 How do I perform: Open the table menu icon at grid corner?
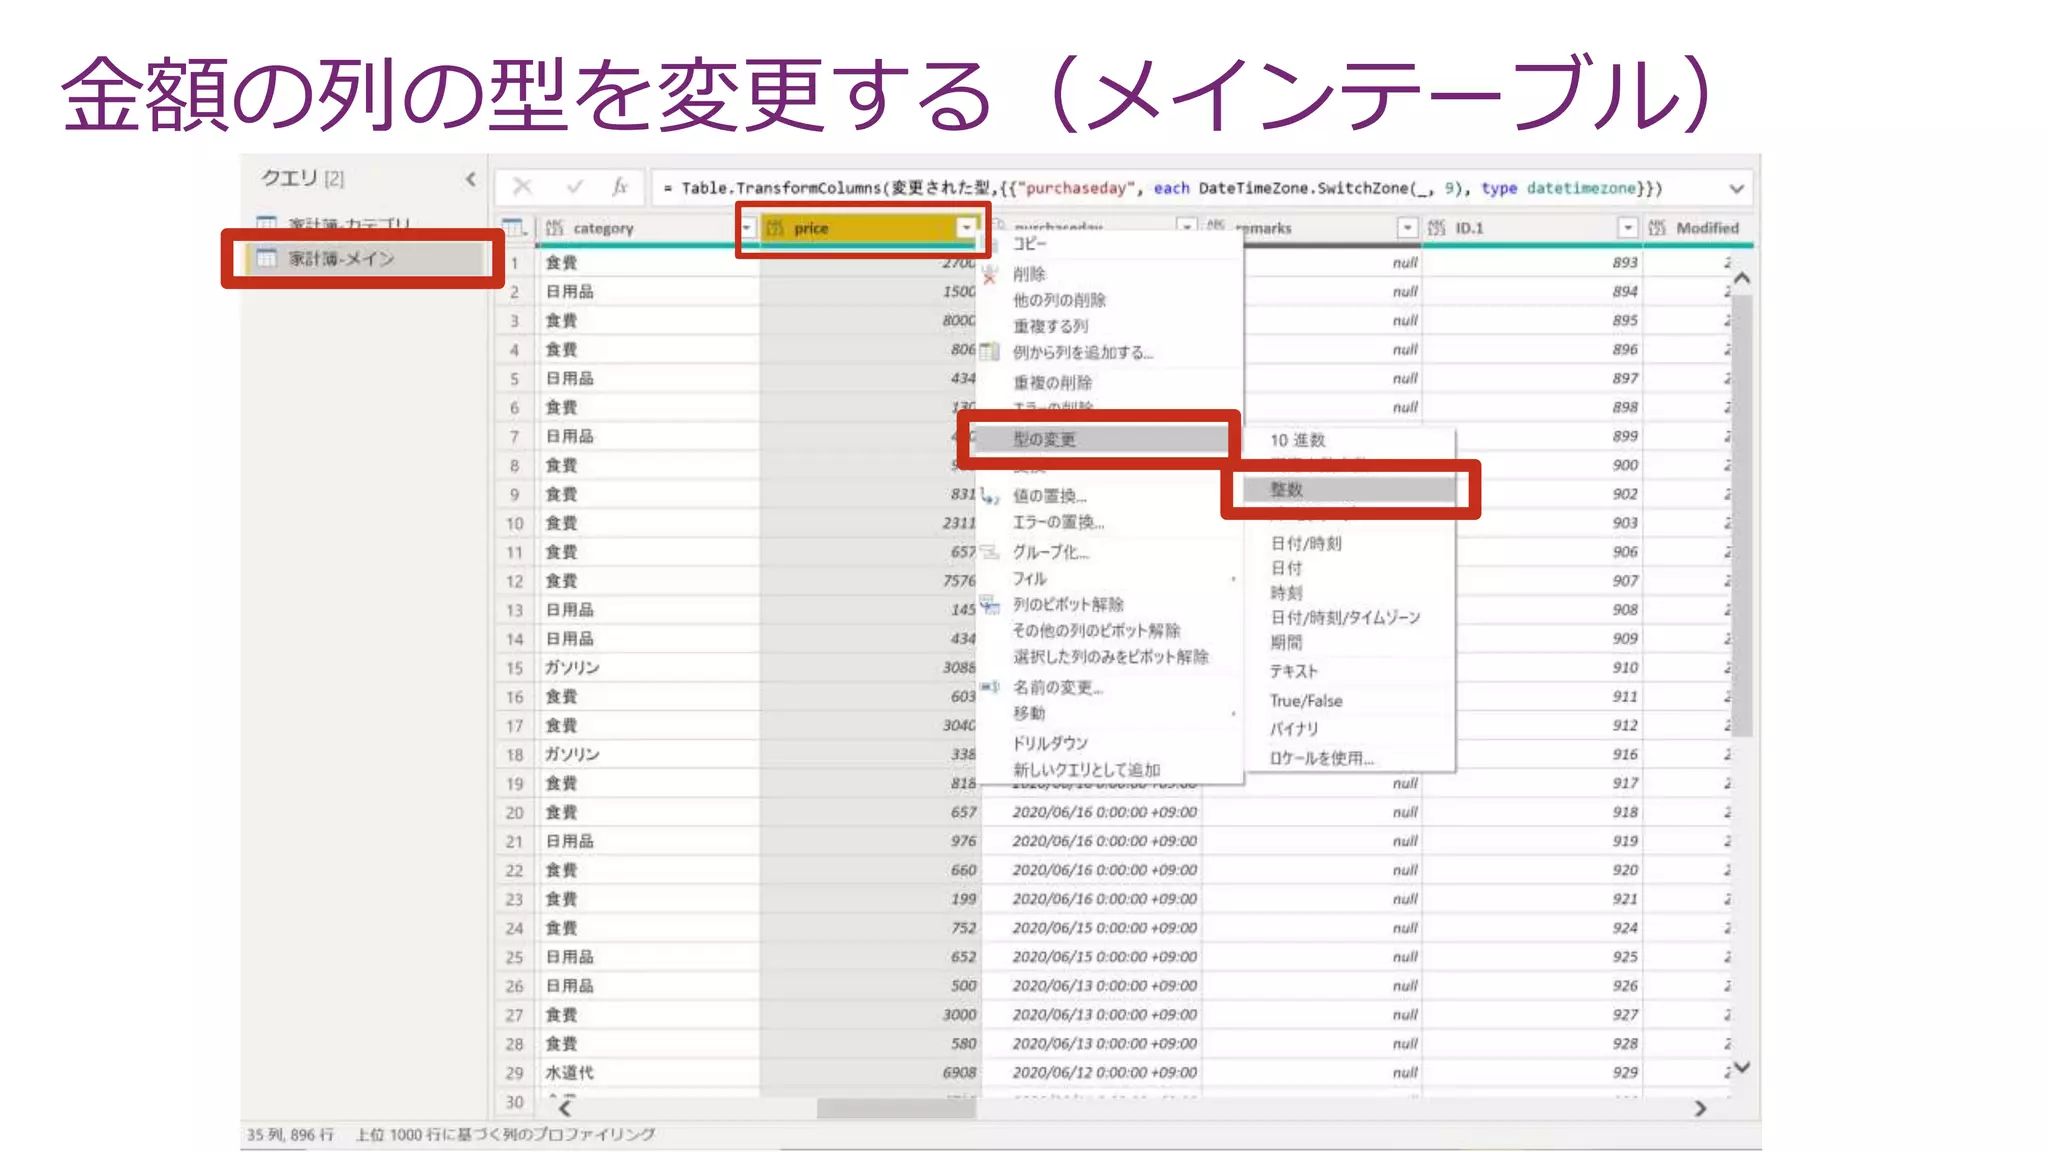pyautogui.click(x=513, y=228)
